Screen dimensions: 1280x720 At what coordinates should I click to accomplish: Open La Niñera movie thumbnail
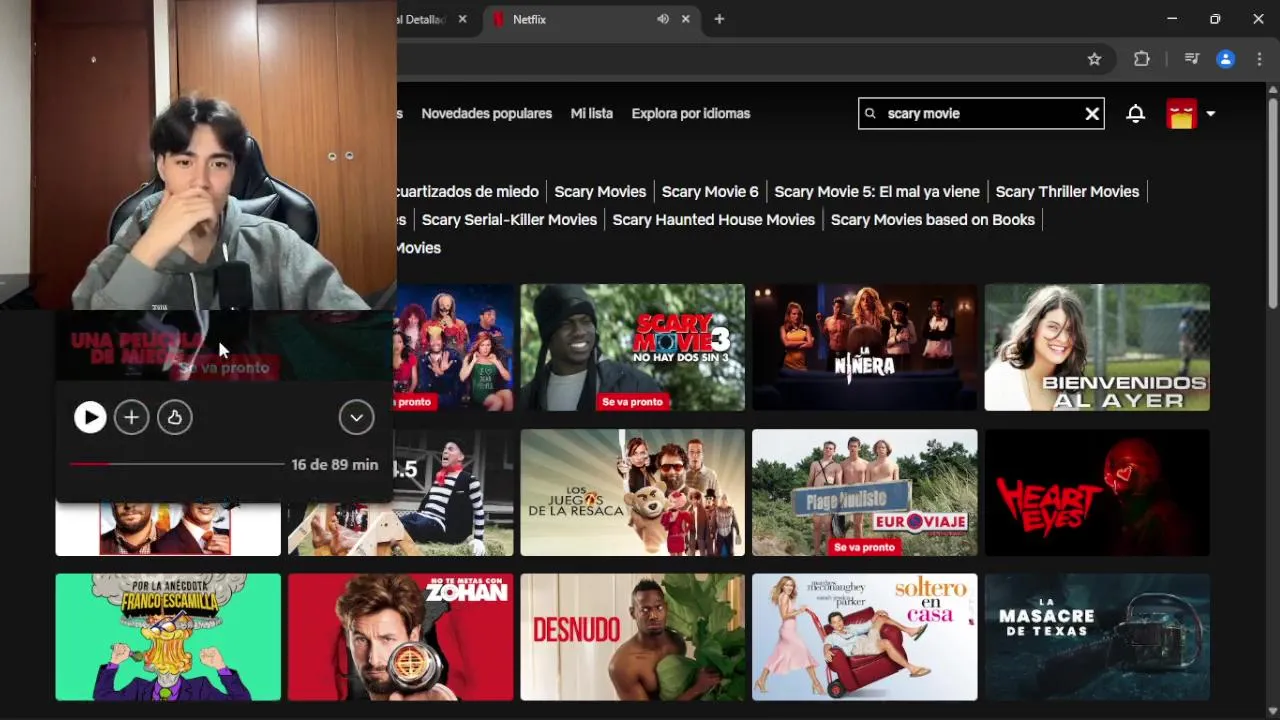[x=864, y=347]
